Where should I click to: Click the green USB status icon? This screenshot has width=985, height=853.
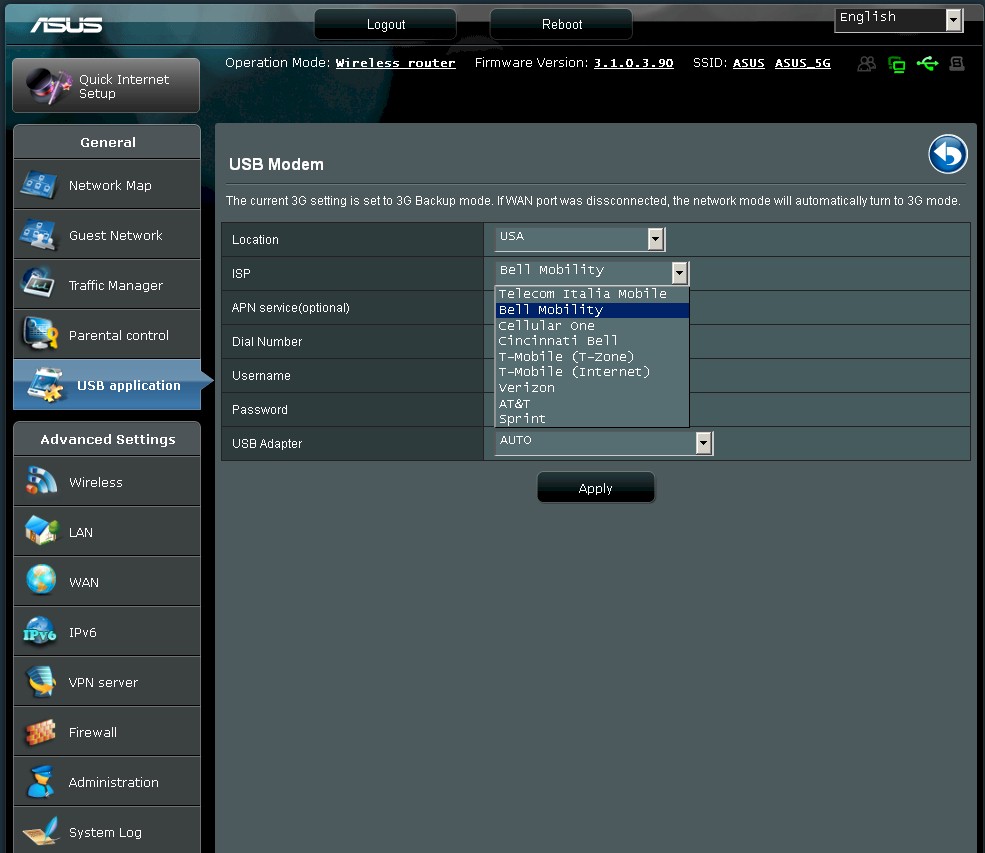point(927,63)
